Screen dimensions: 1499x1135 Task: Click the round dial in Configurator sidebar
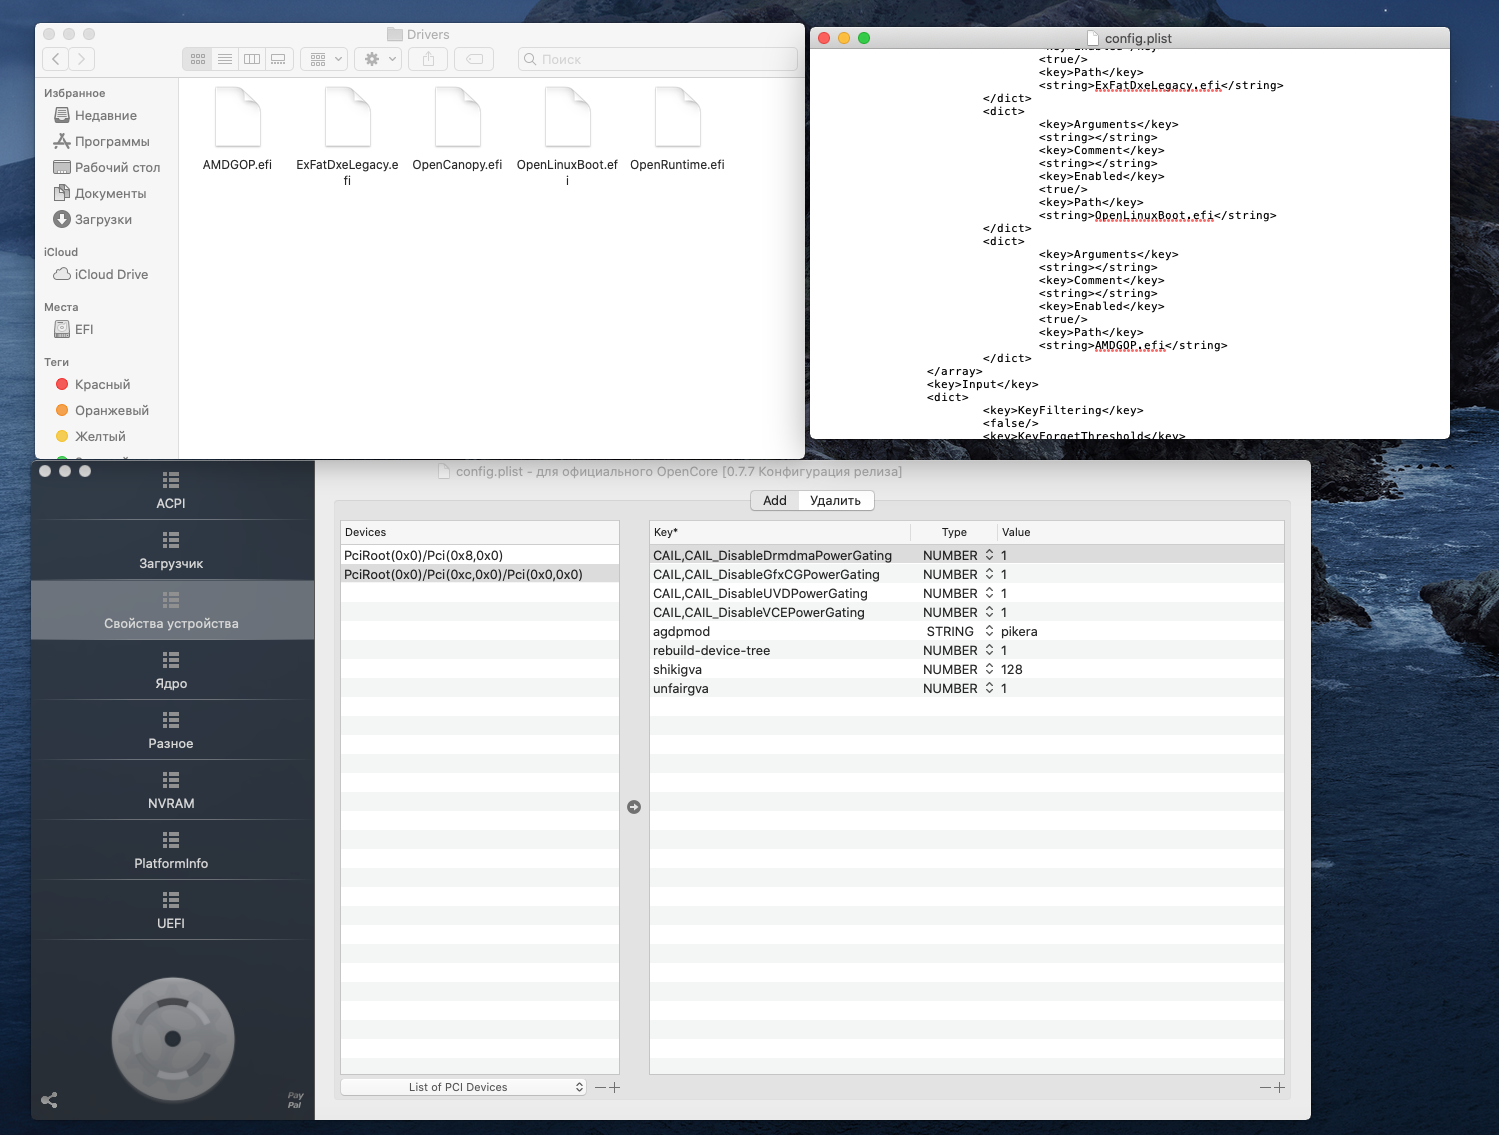coord(173,1039)
